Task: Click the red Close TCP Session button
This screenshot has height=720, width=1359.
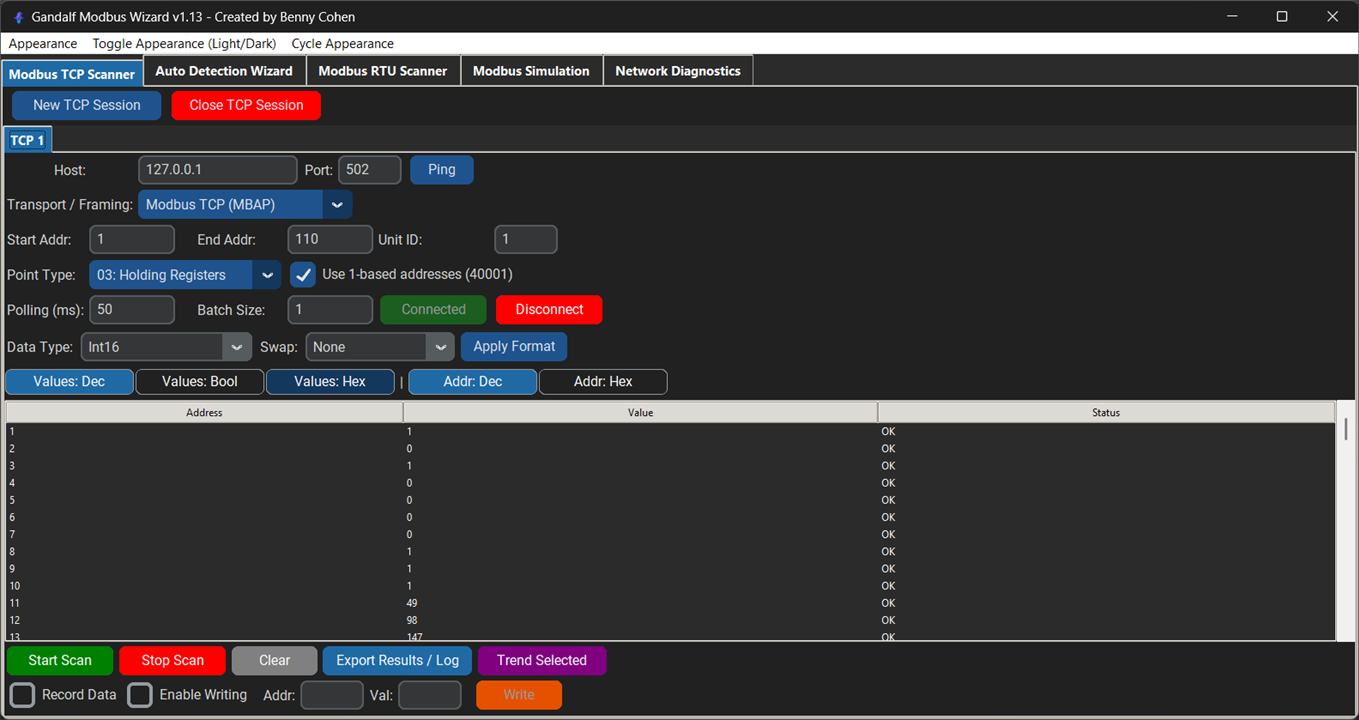Action: (x=246, y=105)
